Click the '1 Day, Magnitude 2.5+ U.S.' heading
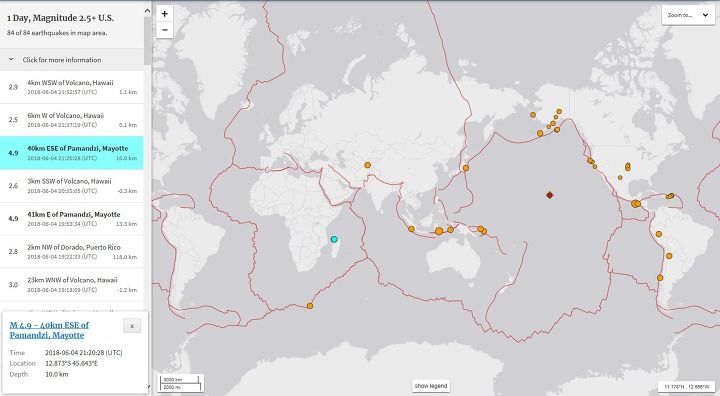This screenshot has height=396, width=720. click(60, 18)
